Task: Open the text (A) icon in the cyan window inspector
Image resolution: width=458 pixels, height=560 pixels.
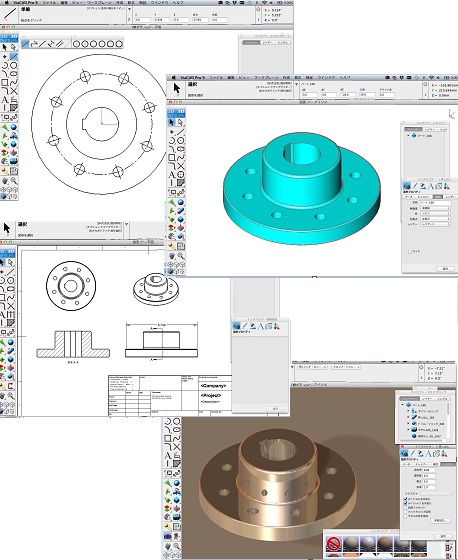Action: (x=430, y=186)
